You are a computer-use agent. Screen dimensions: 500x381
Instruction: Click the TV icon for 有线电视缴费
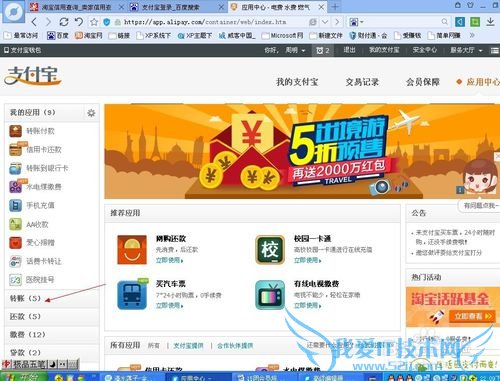[270, 295]
